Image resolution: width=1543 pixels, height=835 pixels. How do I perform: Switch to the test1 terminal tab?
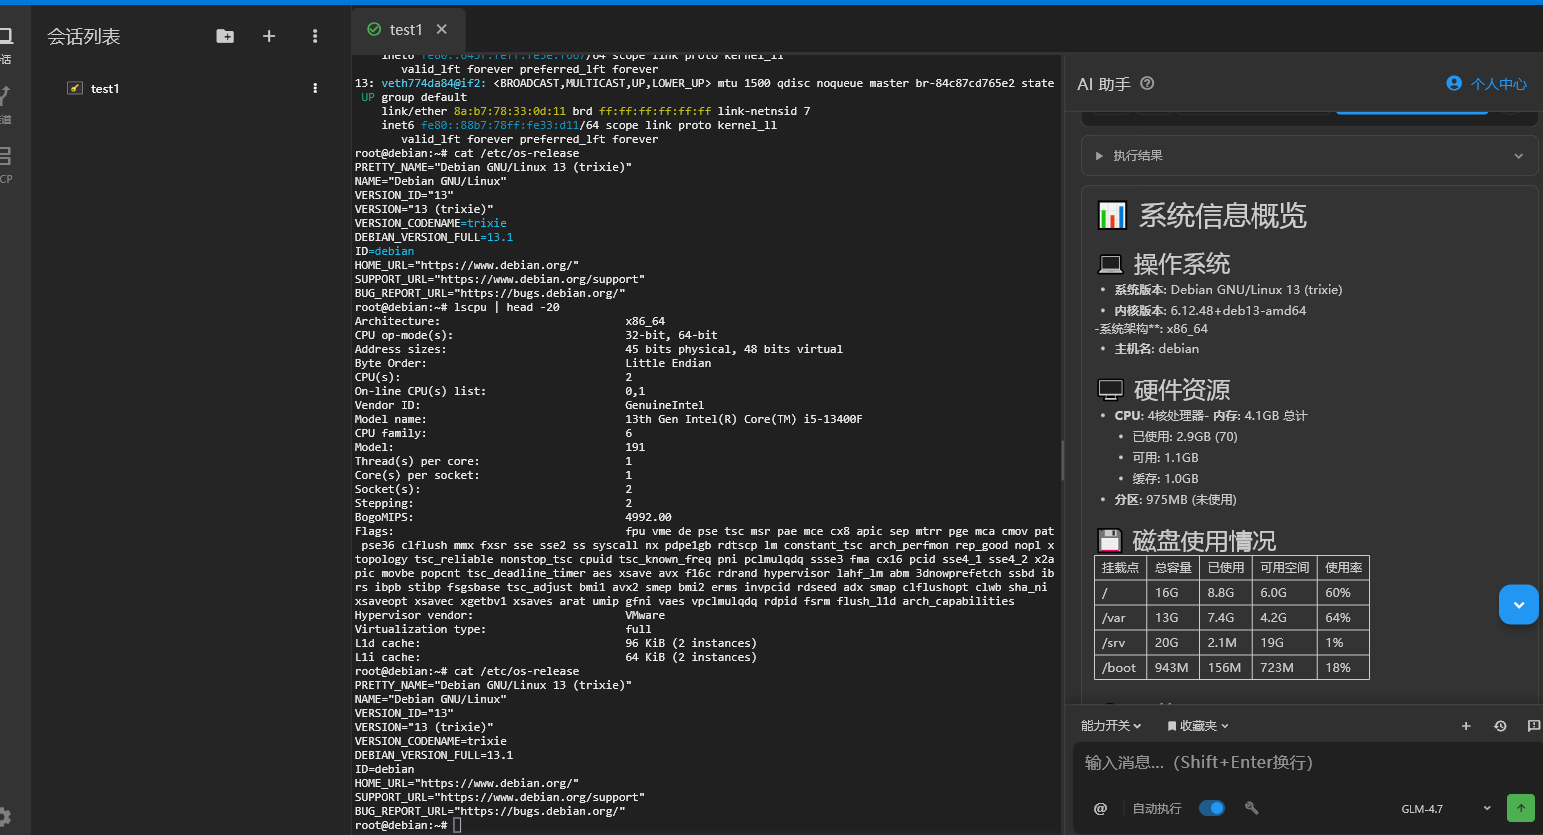[x=406, y=30]
